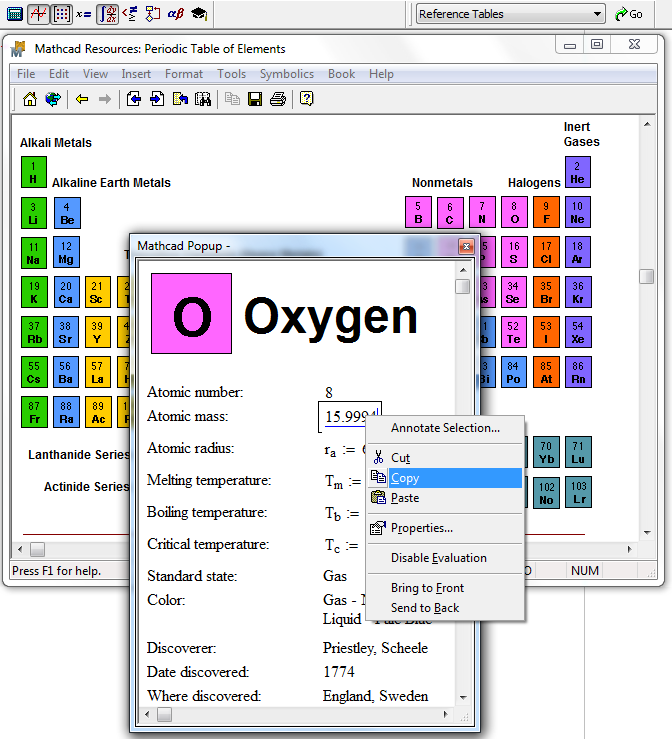
Task: Open help with question mark icon
Action: coord(306,99)
